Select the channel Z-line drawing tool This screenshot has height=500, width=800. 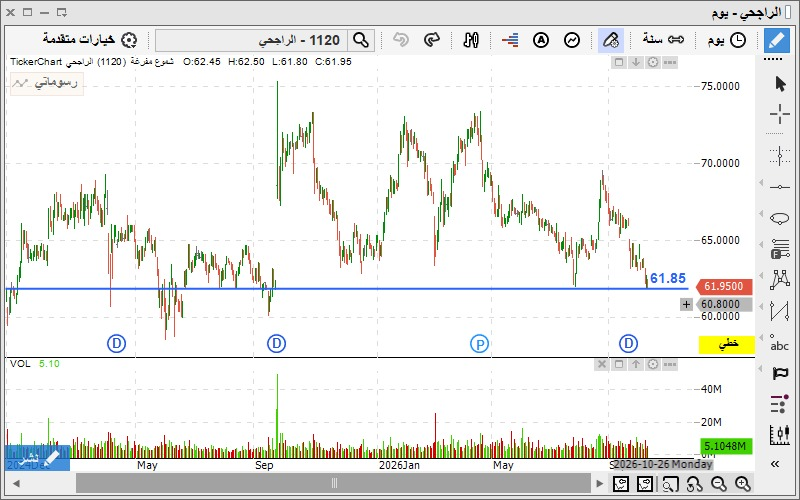pyautogui.click(x=780, y=311)
